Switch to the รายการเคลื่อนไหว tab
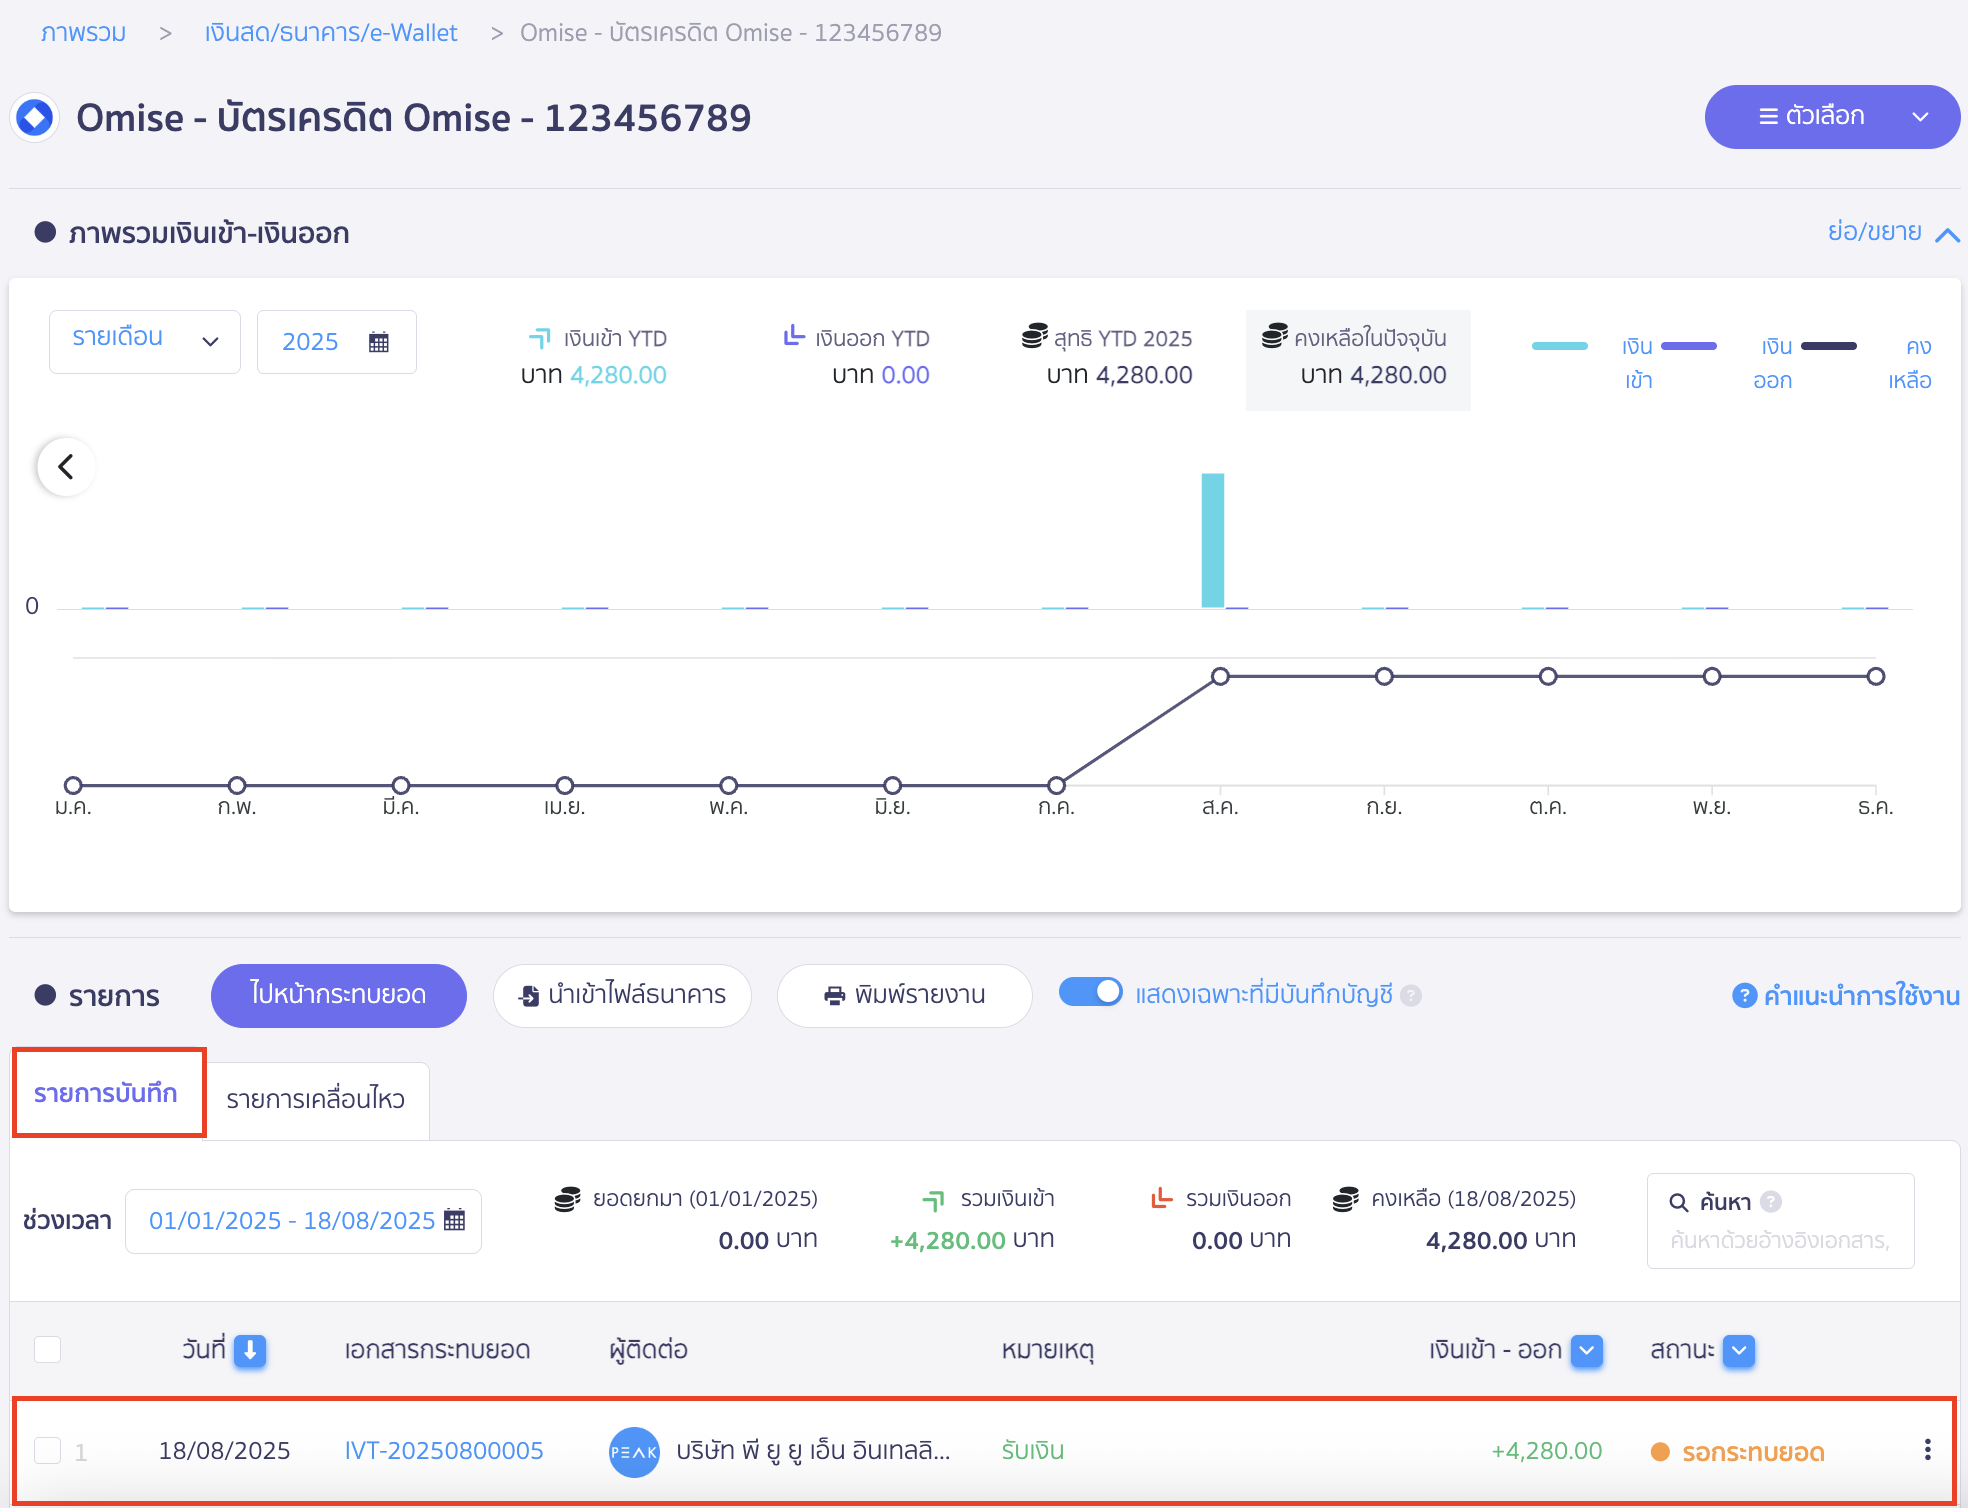Screen dimensions: 1968x1508 [x=316, y=1100]
